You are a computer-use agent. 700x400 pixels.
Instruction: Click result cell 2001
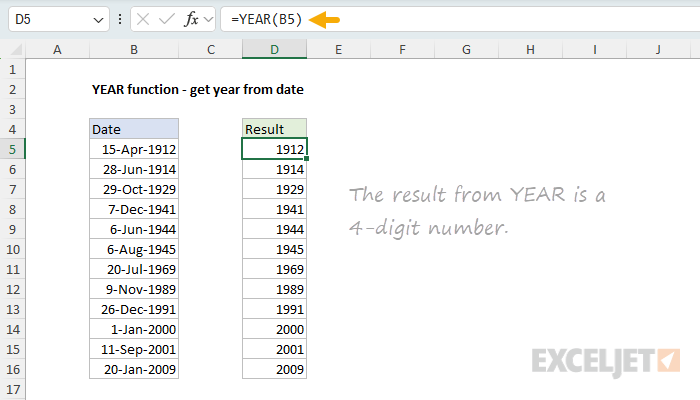pos(275,350)
